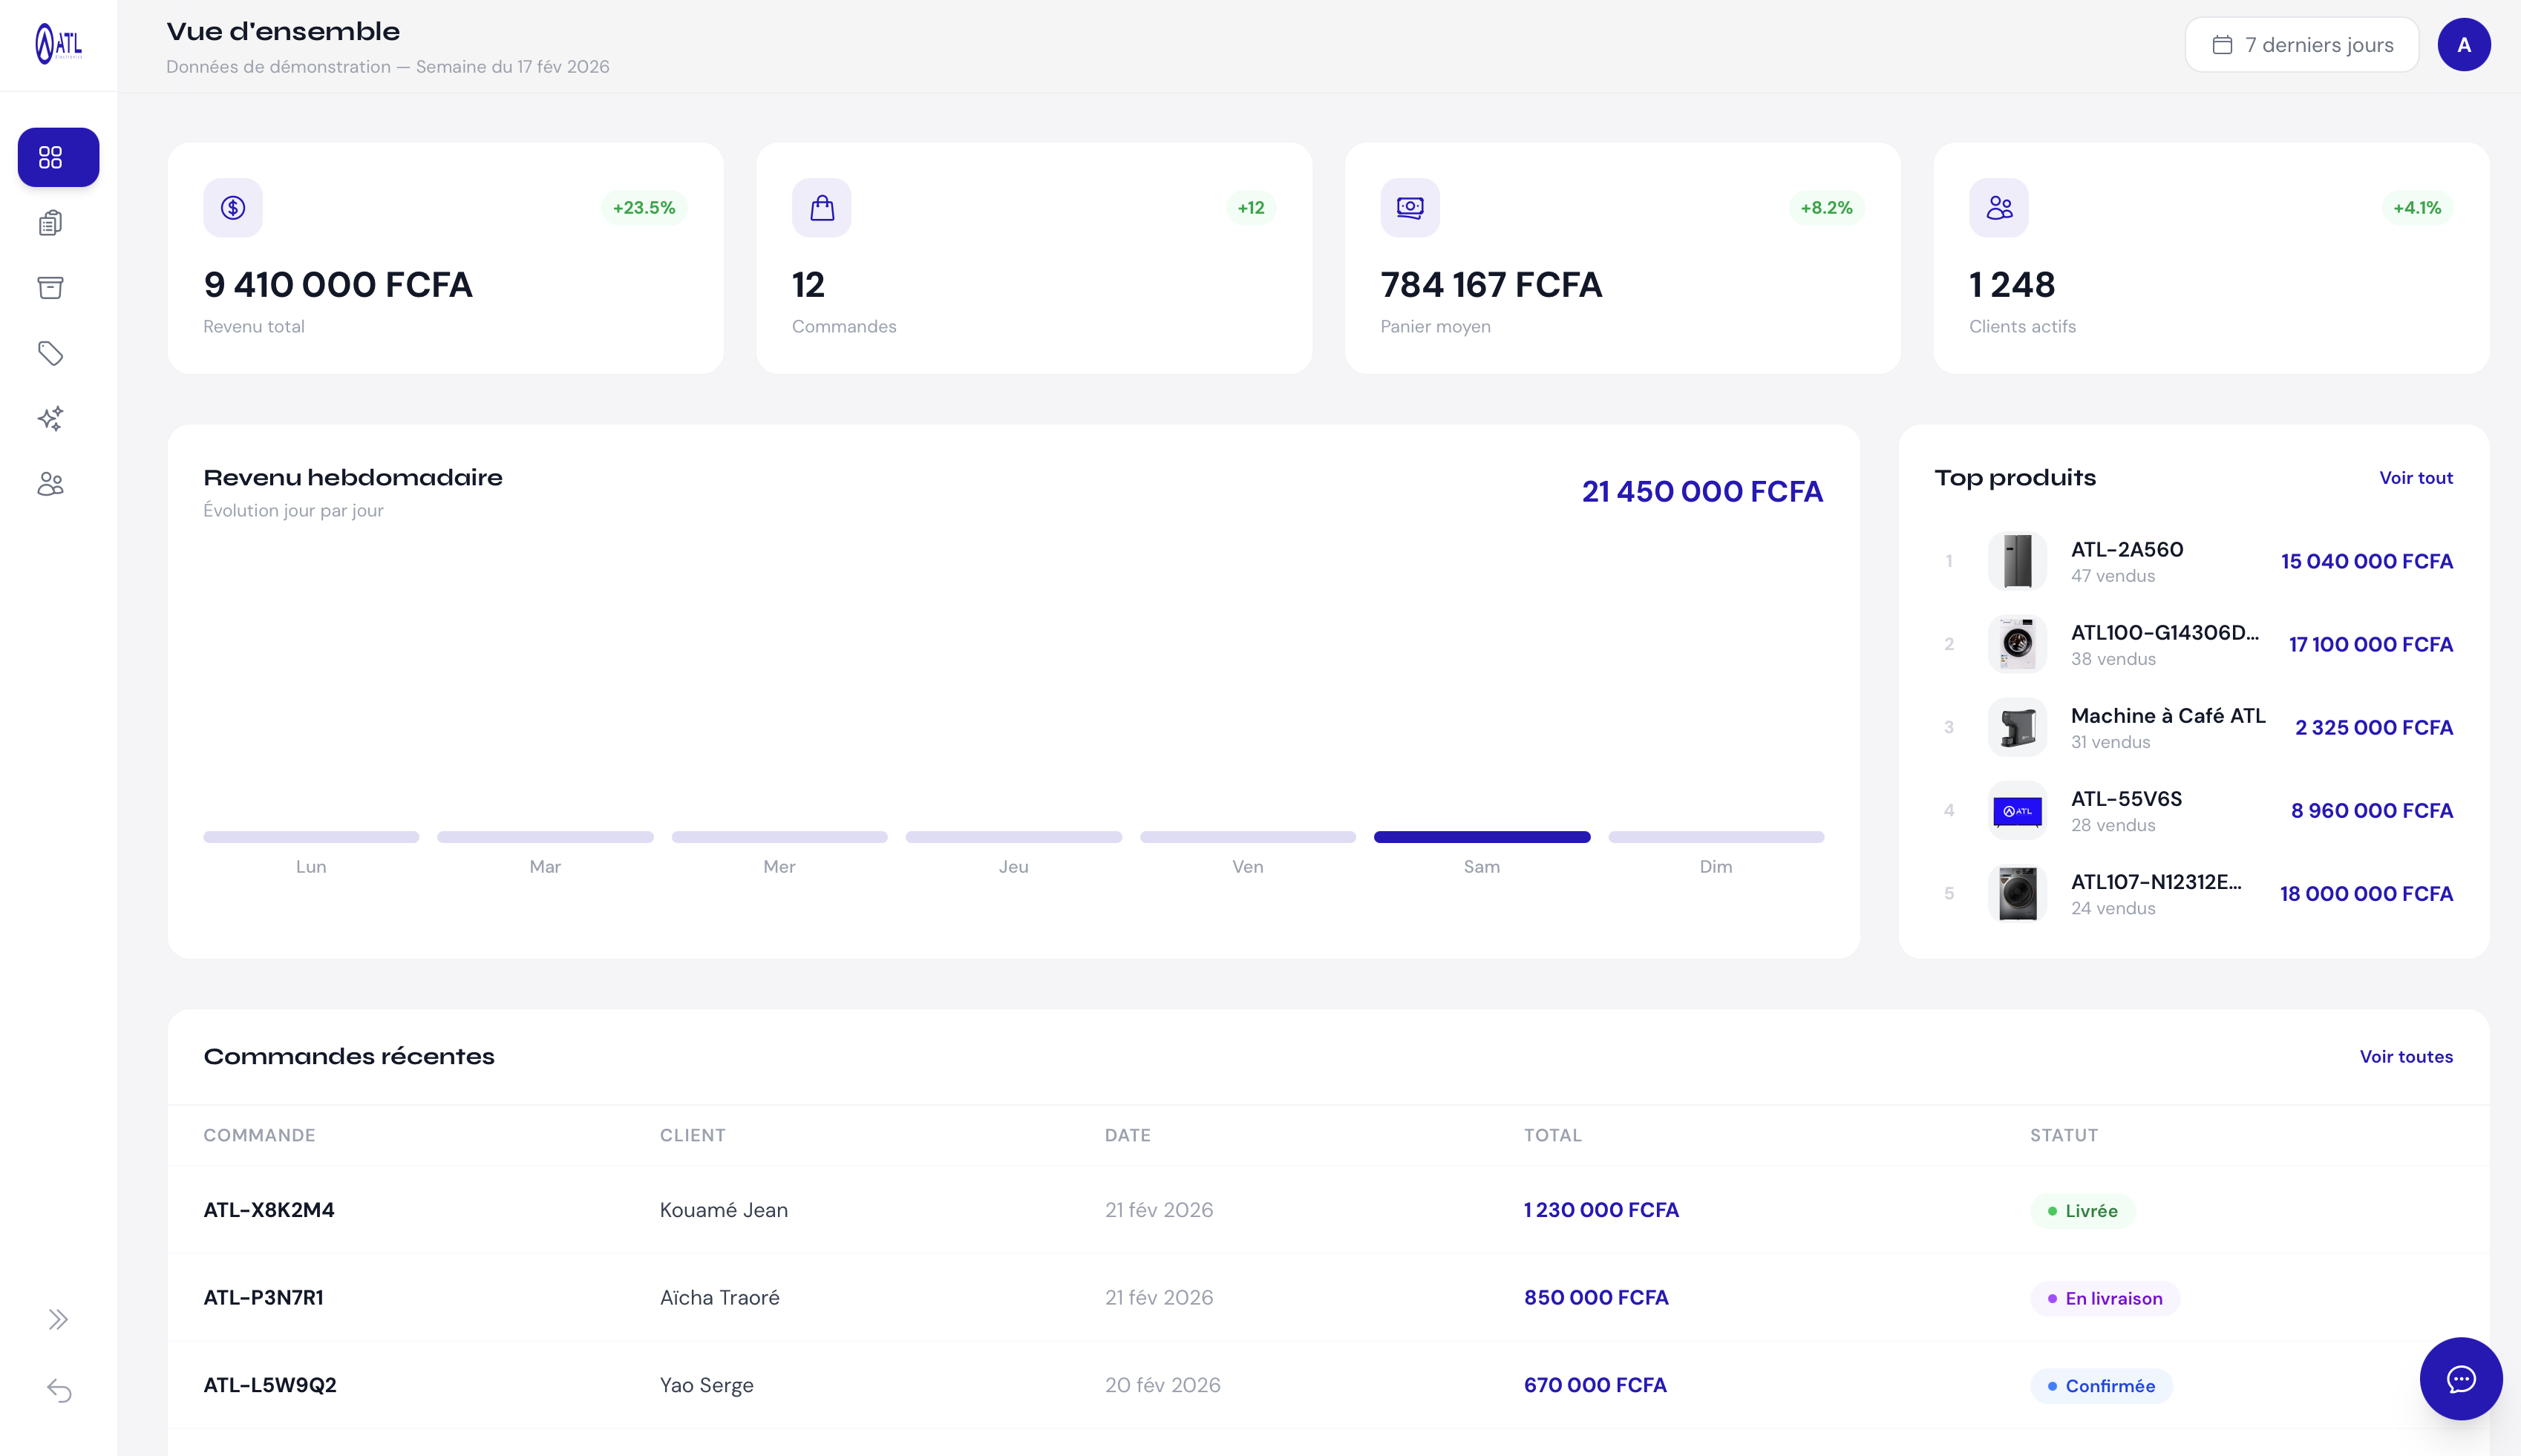Image resolution: width=2521 pixels, height=1456 pixels.
Task: Click the ATL-2A560 refrigerator thumbnail
Action: click(x=2017, y=561)
